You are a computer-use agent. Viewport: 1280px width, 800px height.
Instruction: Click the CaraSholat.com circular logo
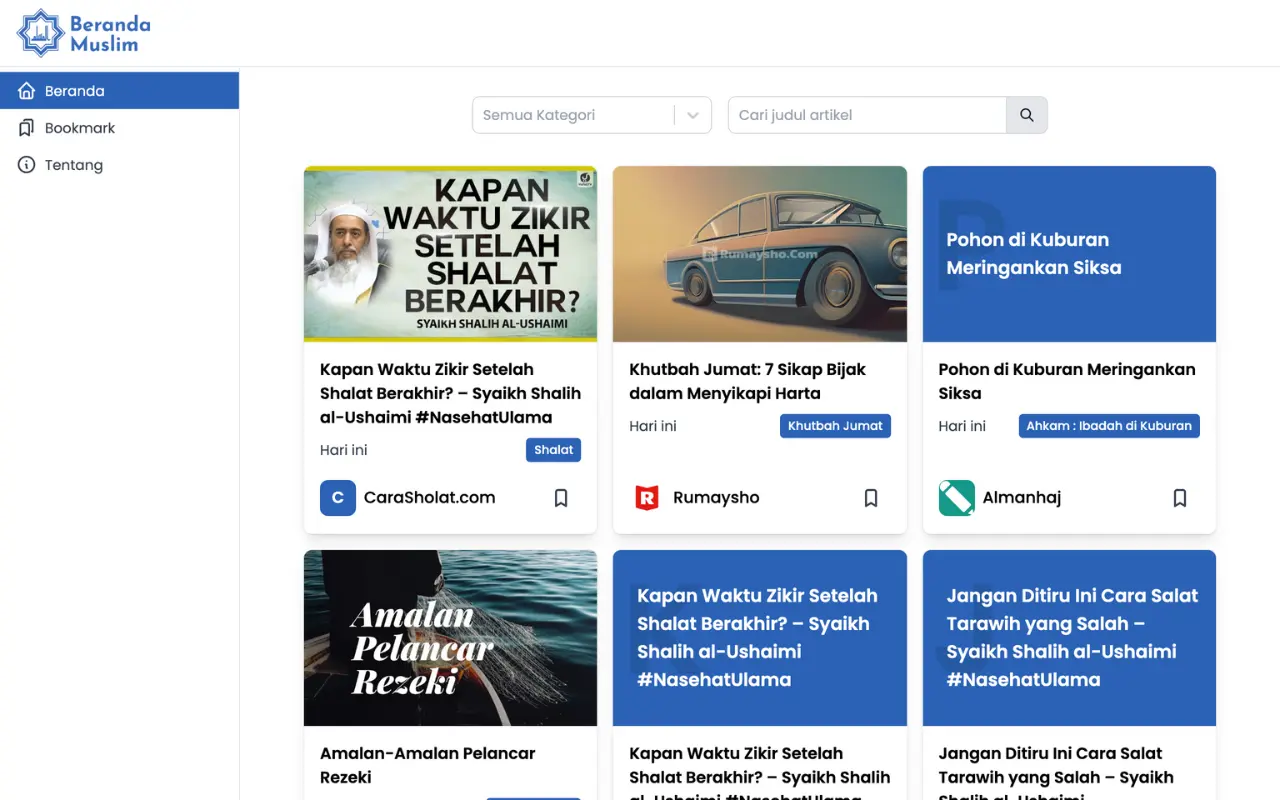(x=337, y=497)
